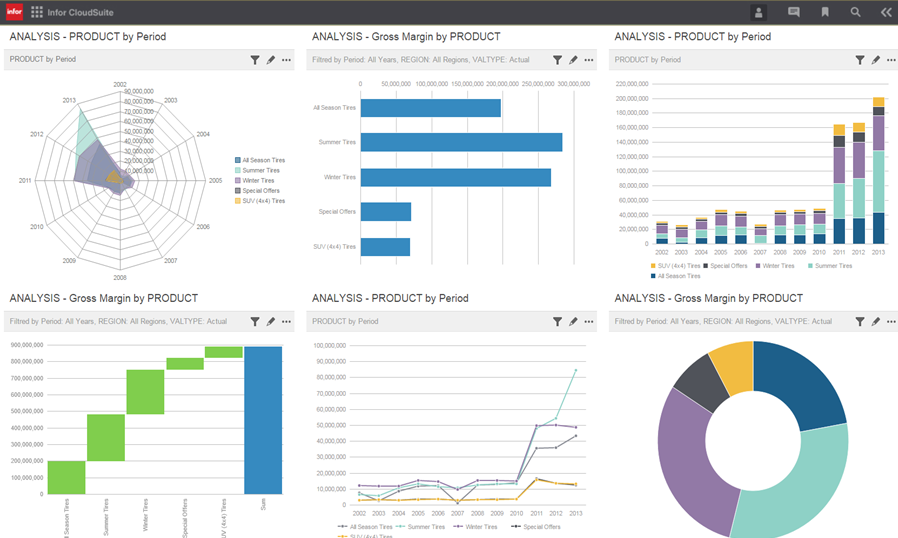Viewport: 898px width, 538px height.
Task: Click the Summer Tires horizontal bar
Action: [461, 142]
